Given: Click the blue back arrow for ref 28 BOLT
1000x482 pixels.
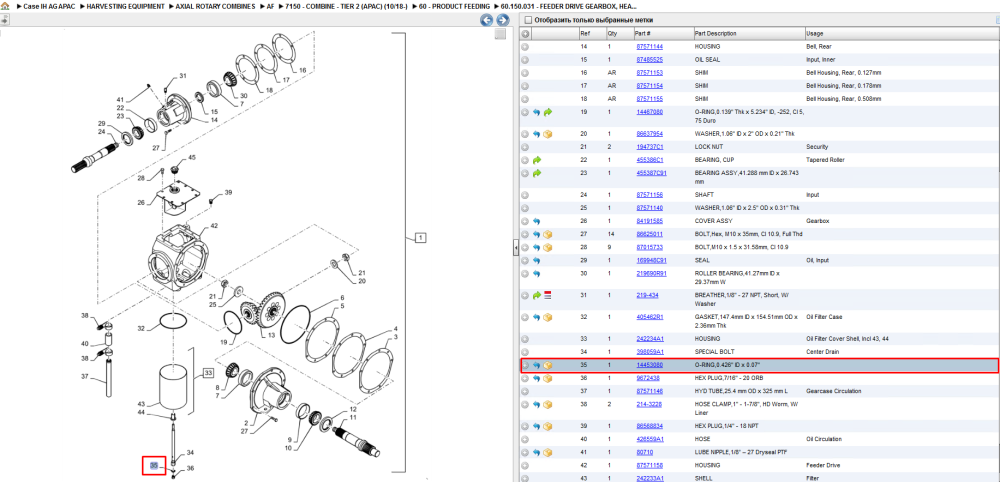Looking at the screenshot, I should pos(536,247).
